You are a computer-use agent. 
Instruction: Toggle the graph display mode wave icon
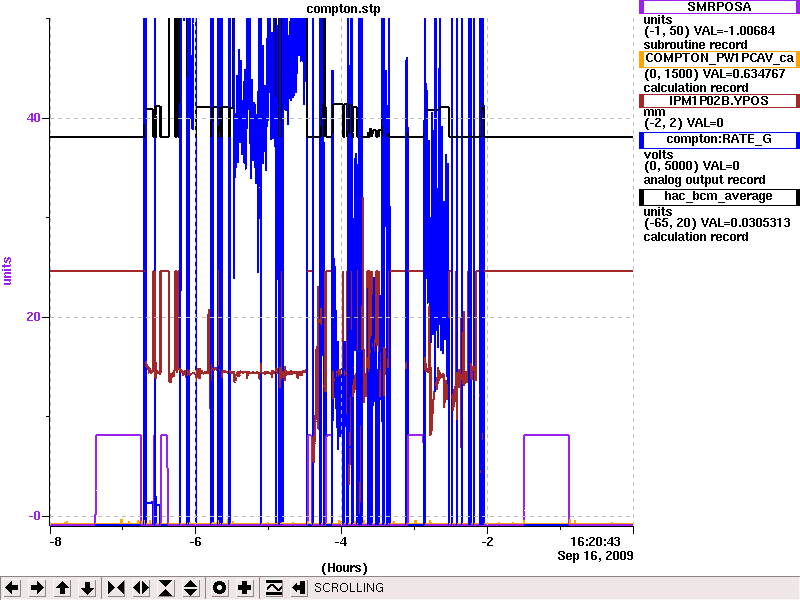(x=274, y=588)
